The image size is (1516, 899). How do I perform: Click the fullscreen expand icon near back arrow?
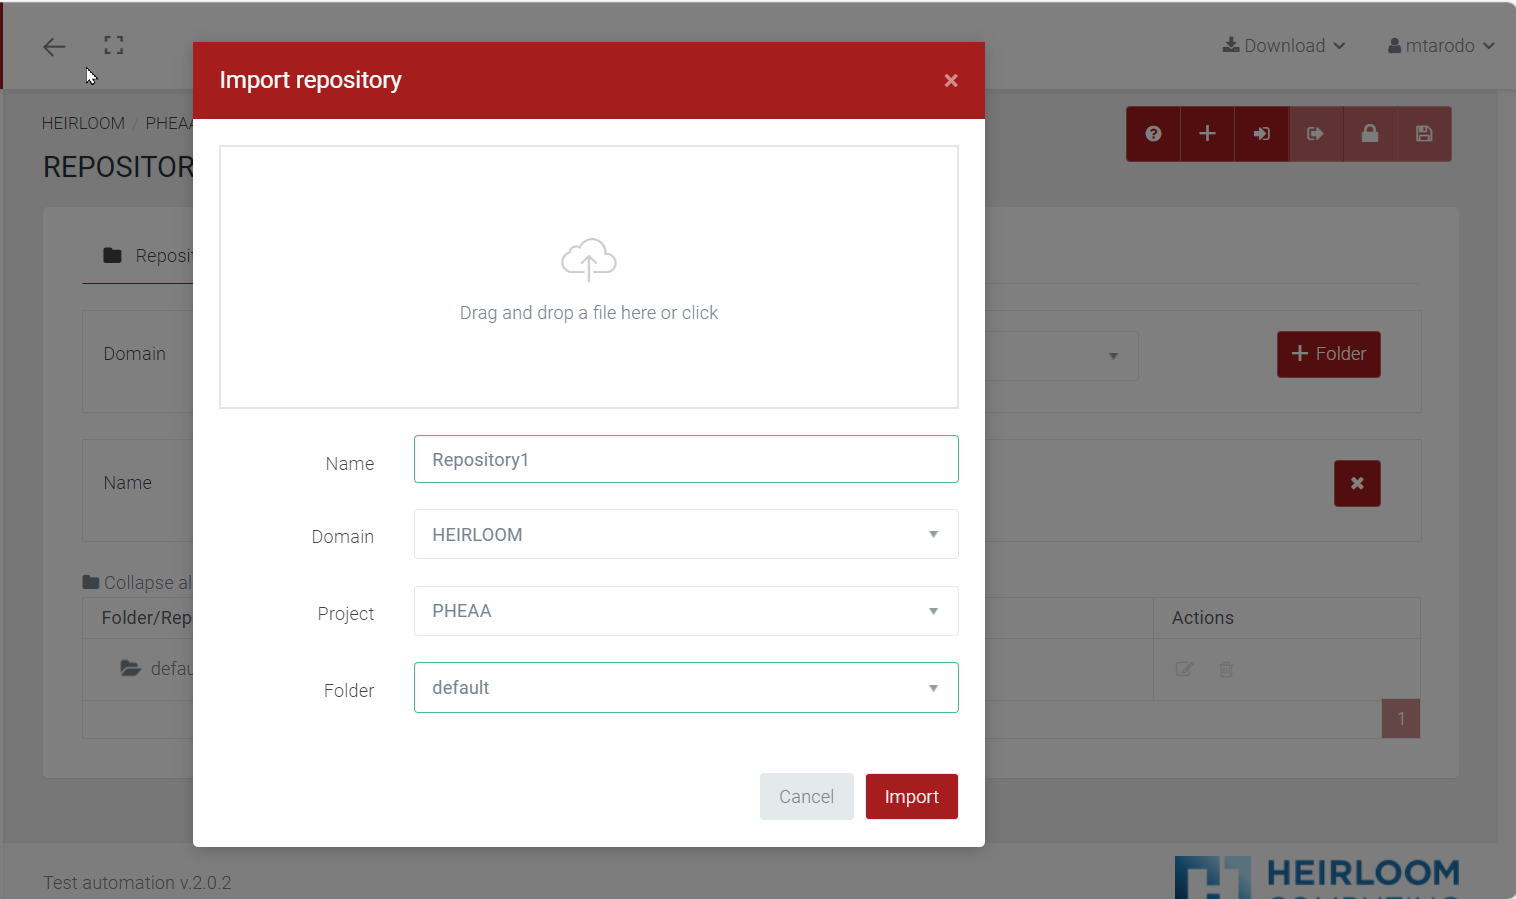[x=113, y=45]
